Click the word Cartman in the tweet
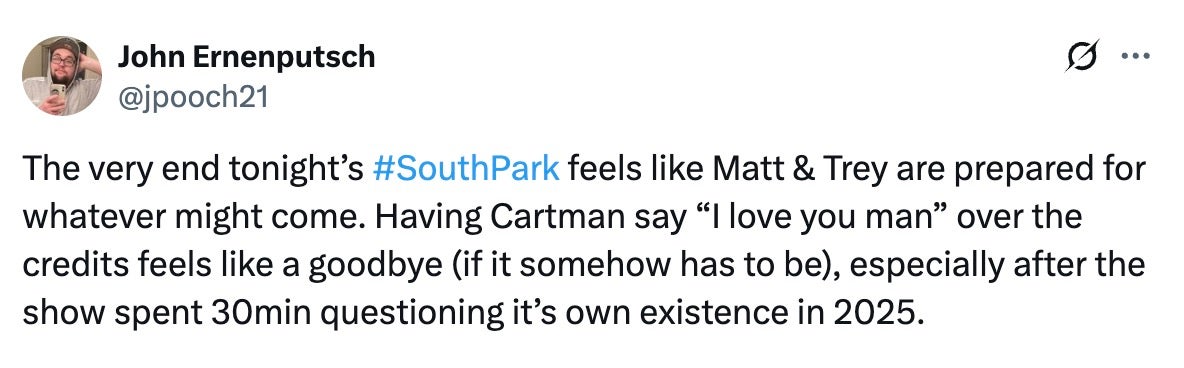Image resolution: width=1184 pixels, height=368 pixels. pos(542,218)
